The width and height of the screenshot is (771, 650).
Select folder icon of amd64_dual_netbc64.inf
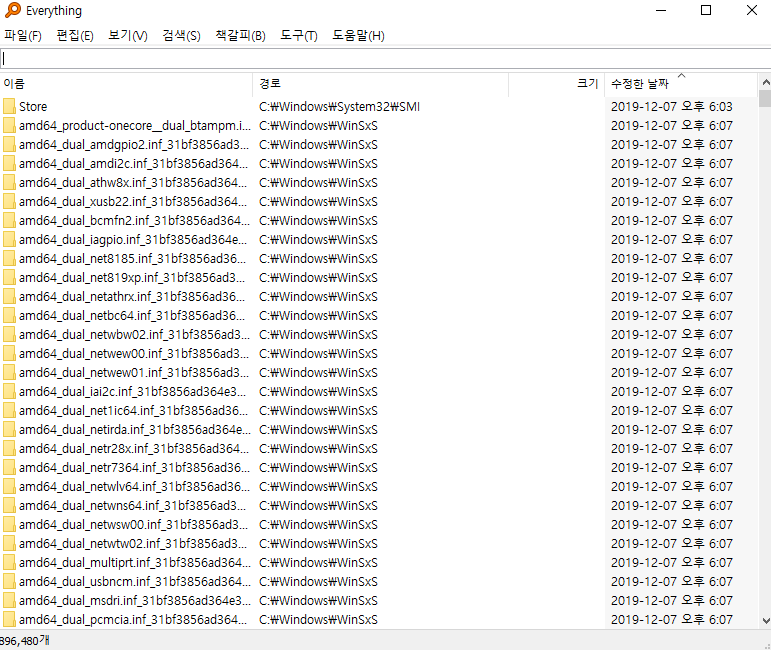pos(9,316)
